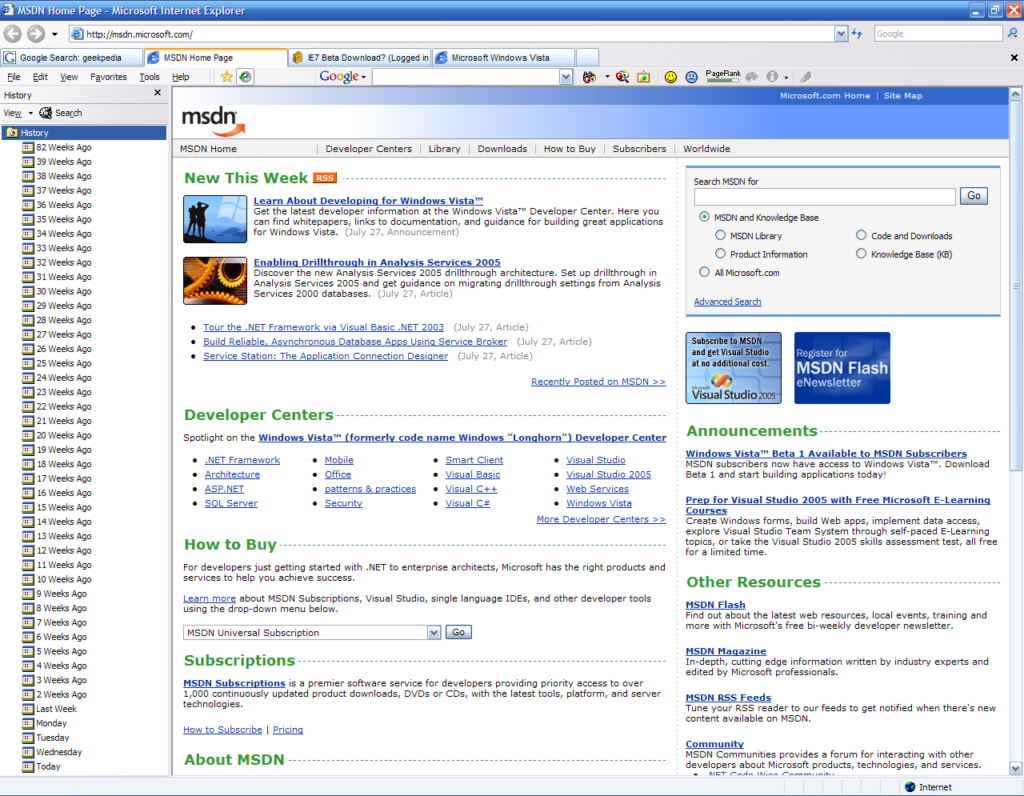Viewport: 1024px width, 796px height.
Task: Click the blue sad face vote icon
Action: point(692,77)
